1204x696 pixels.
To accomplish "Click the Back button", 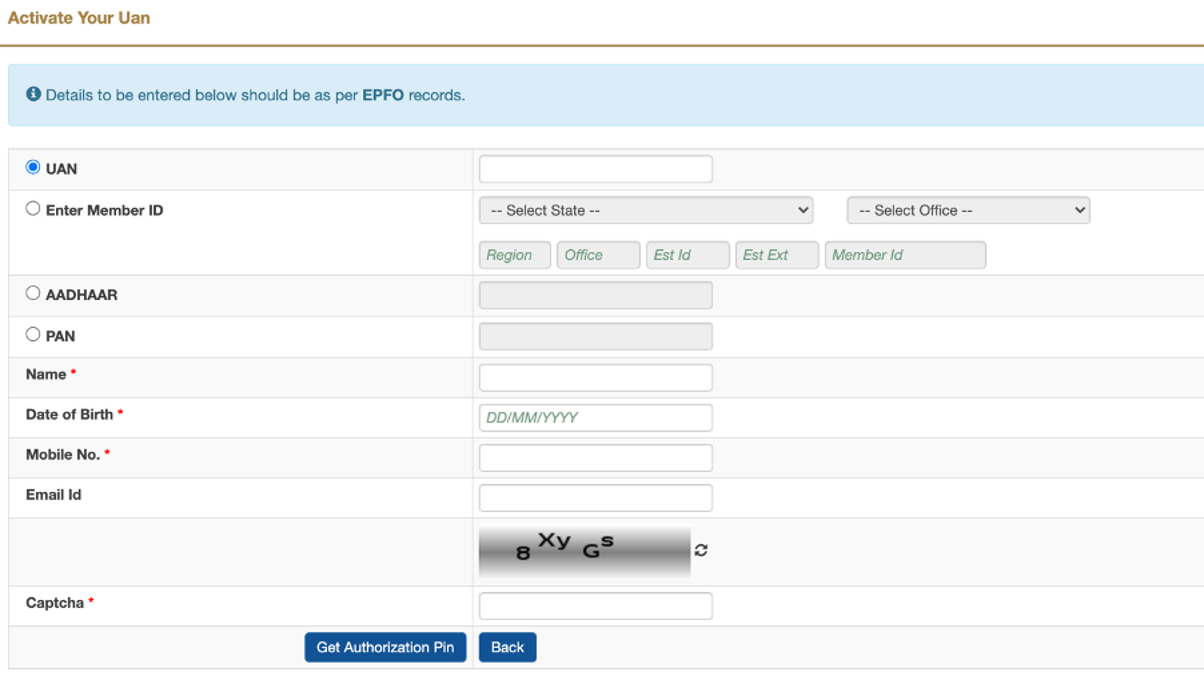I will point(507,647).
